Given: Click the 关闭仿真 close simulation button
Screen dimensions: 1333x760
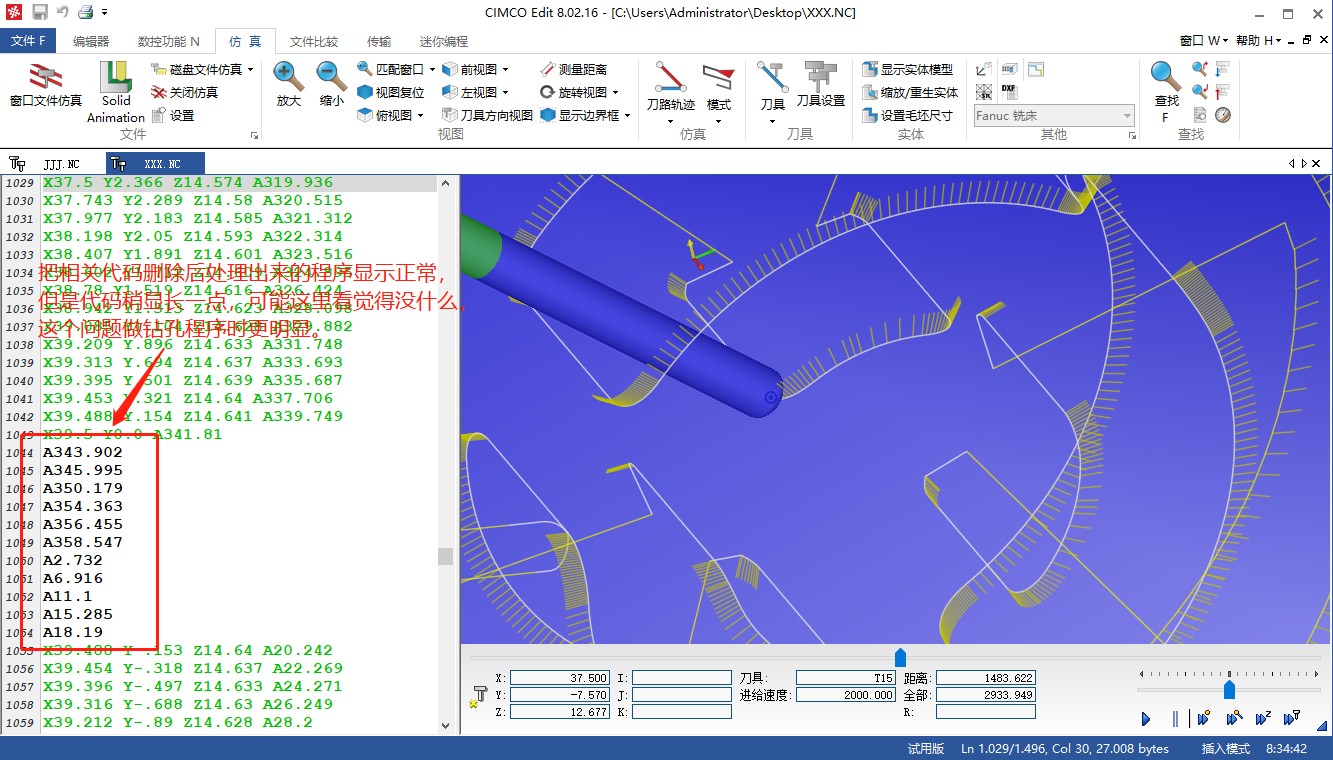Looking at the screenshot, I should pyautogui.click(x=184, y=92).
